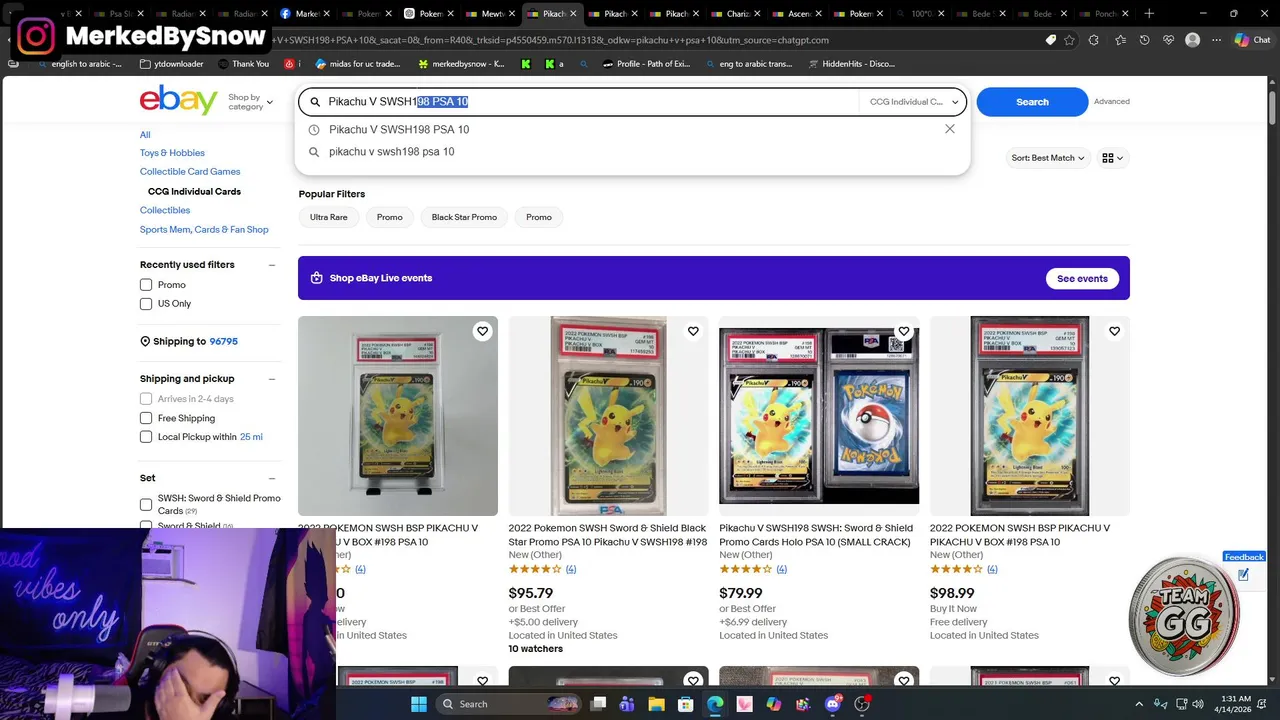Choose recent search 'Pikachu V SWSH198 PSA 10'

point(399,130)
